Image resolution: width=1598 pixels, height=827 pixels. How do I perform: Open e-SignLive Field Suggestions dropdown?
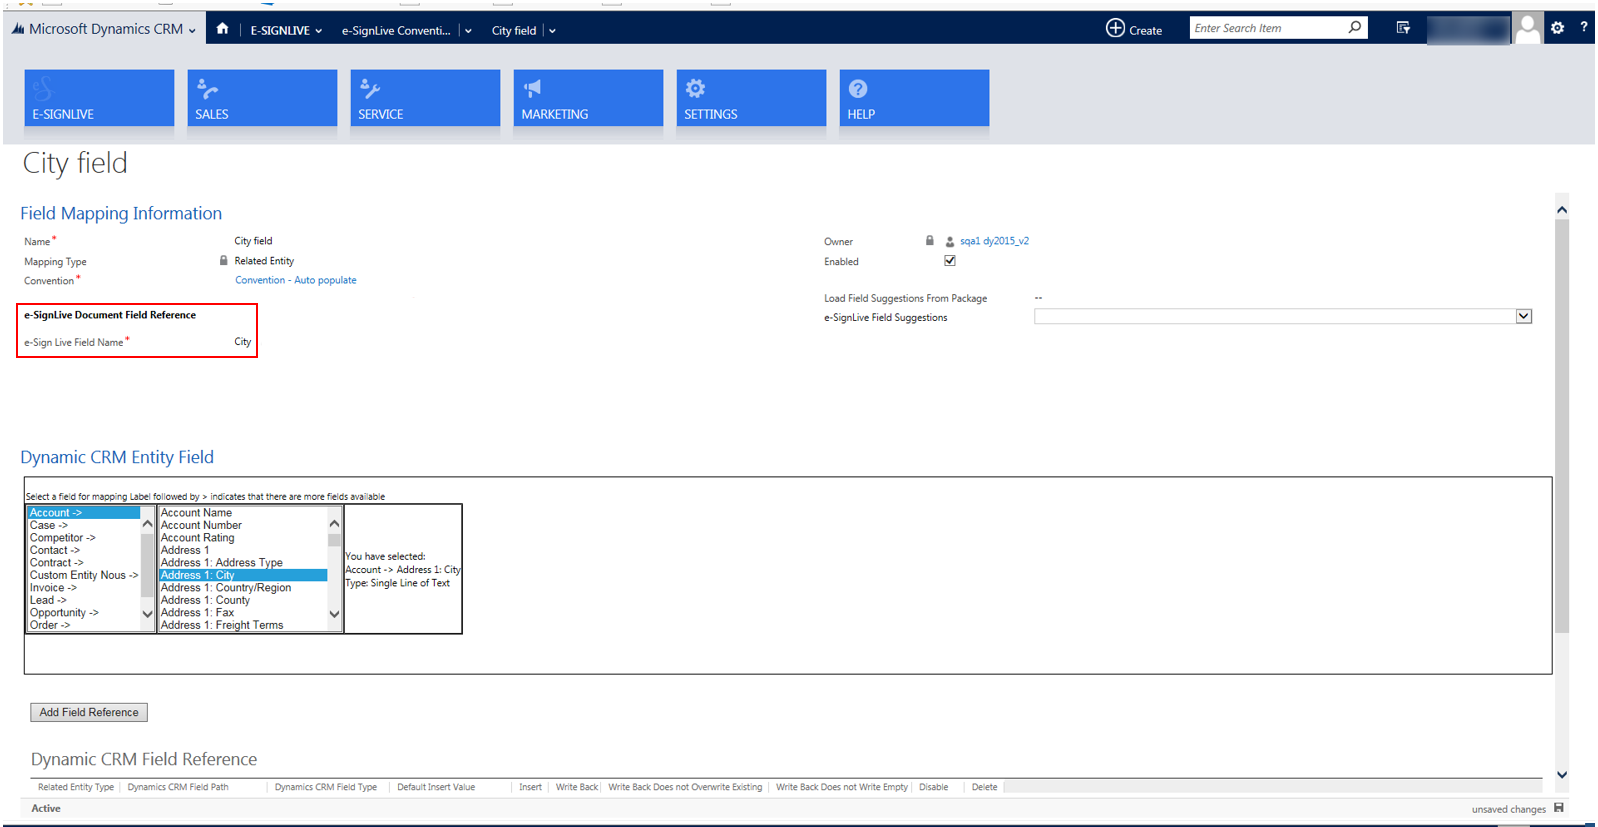coord(1523,316)
